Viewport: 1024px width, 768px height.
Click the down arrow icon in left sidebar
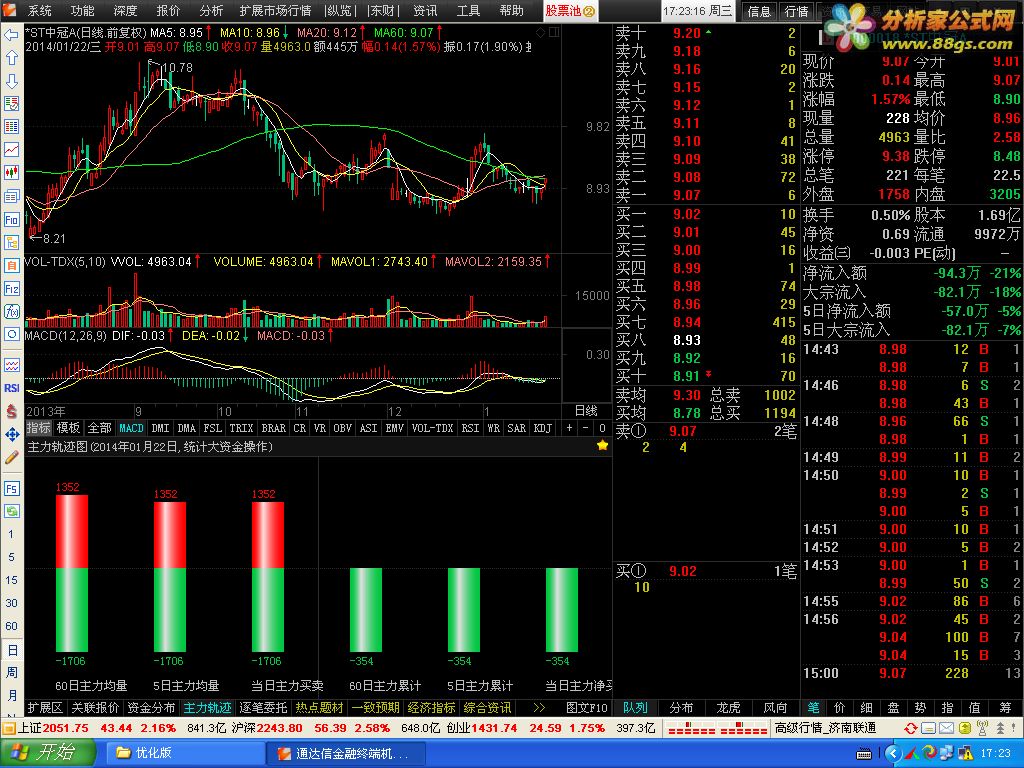(11, 82)
